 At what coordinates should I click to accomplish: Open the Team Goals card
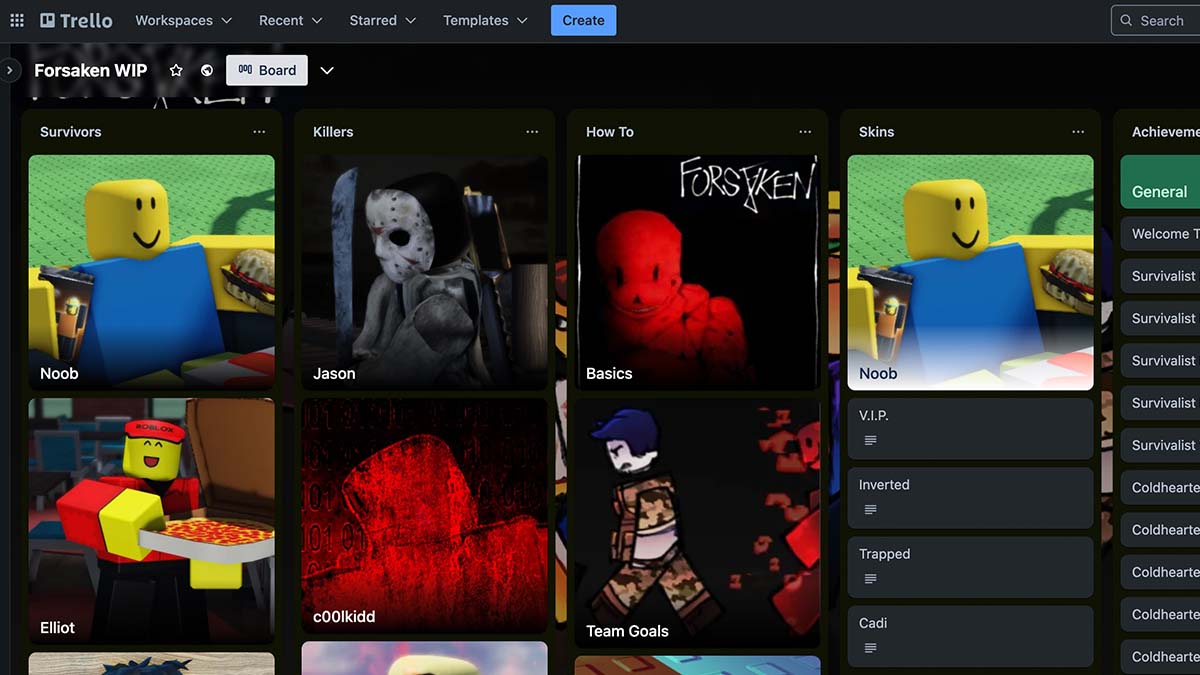click(698, 523)
